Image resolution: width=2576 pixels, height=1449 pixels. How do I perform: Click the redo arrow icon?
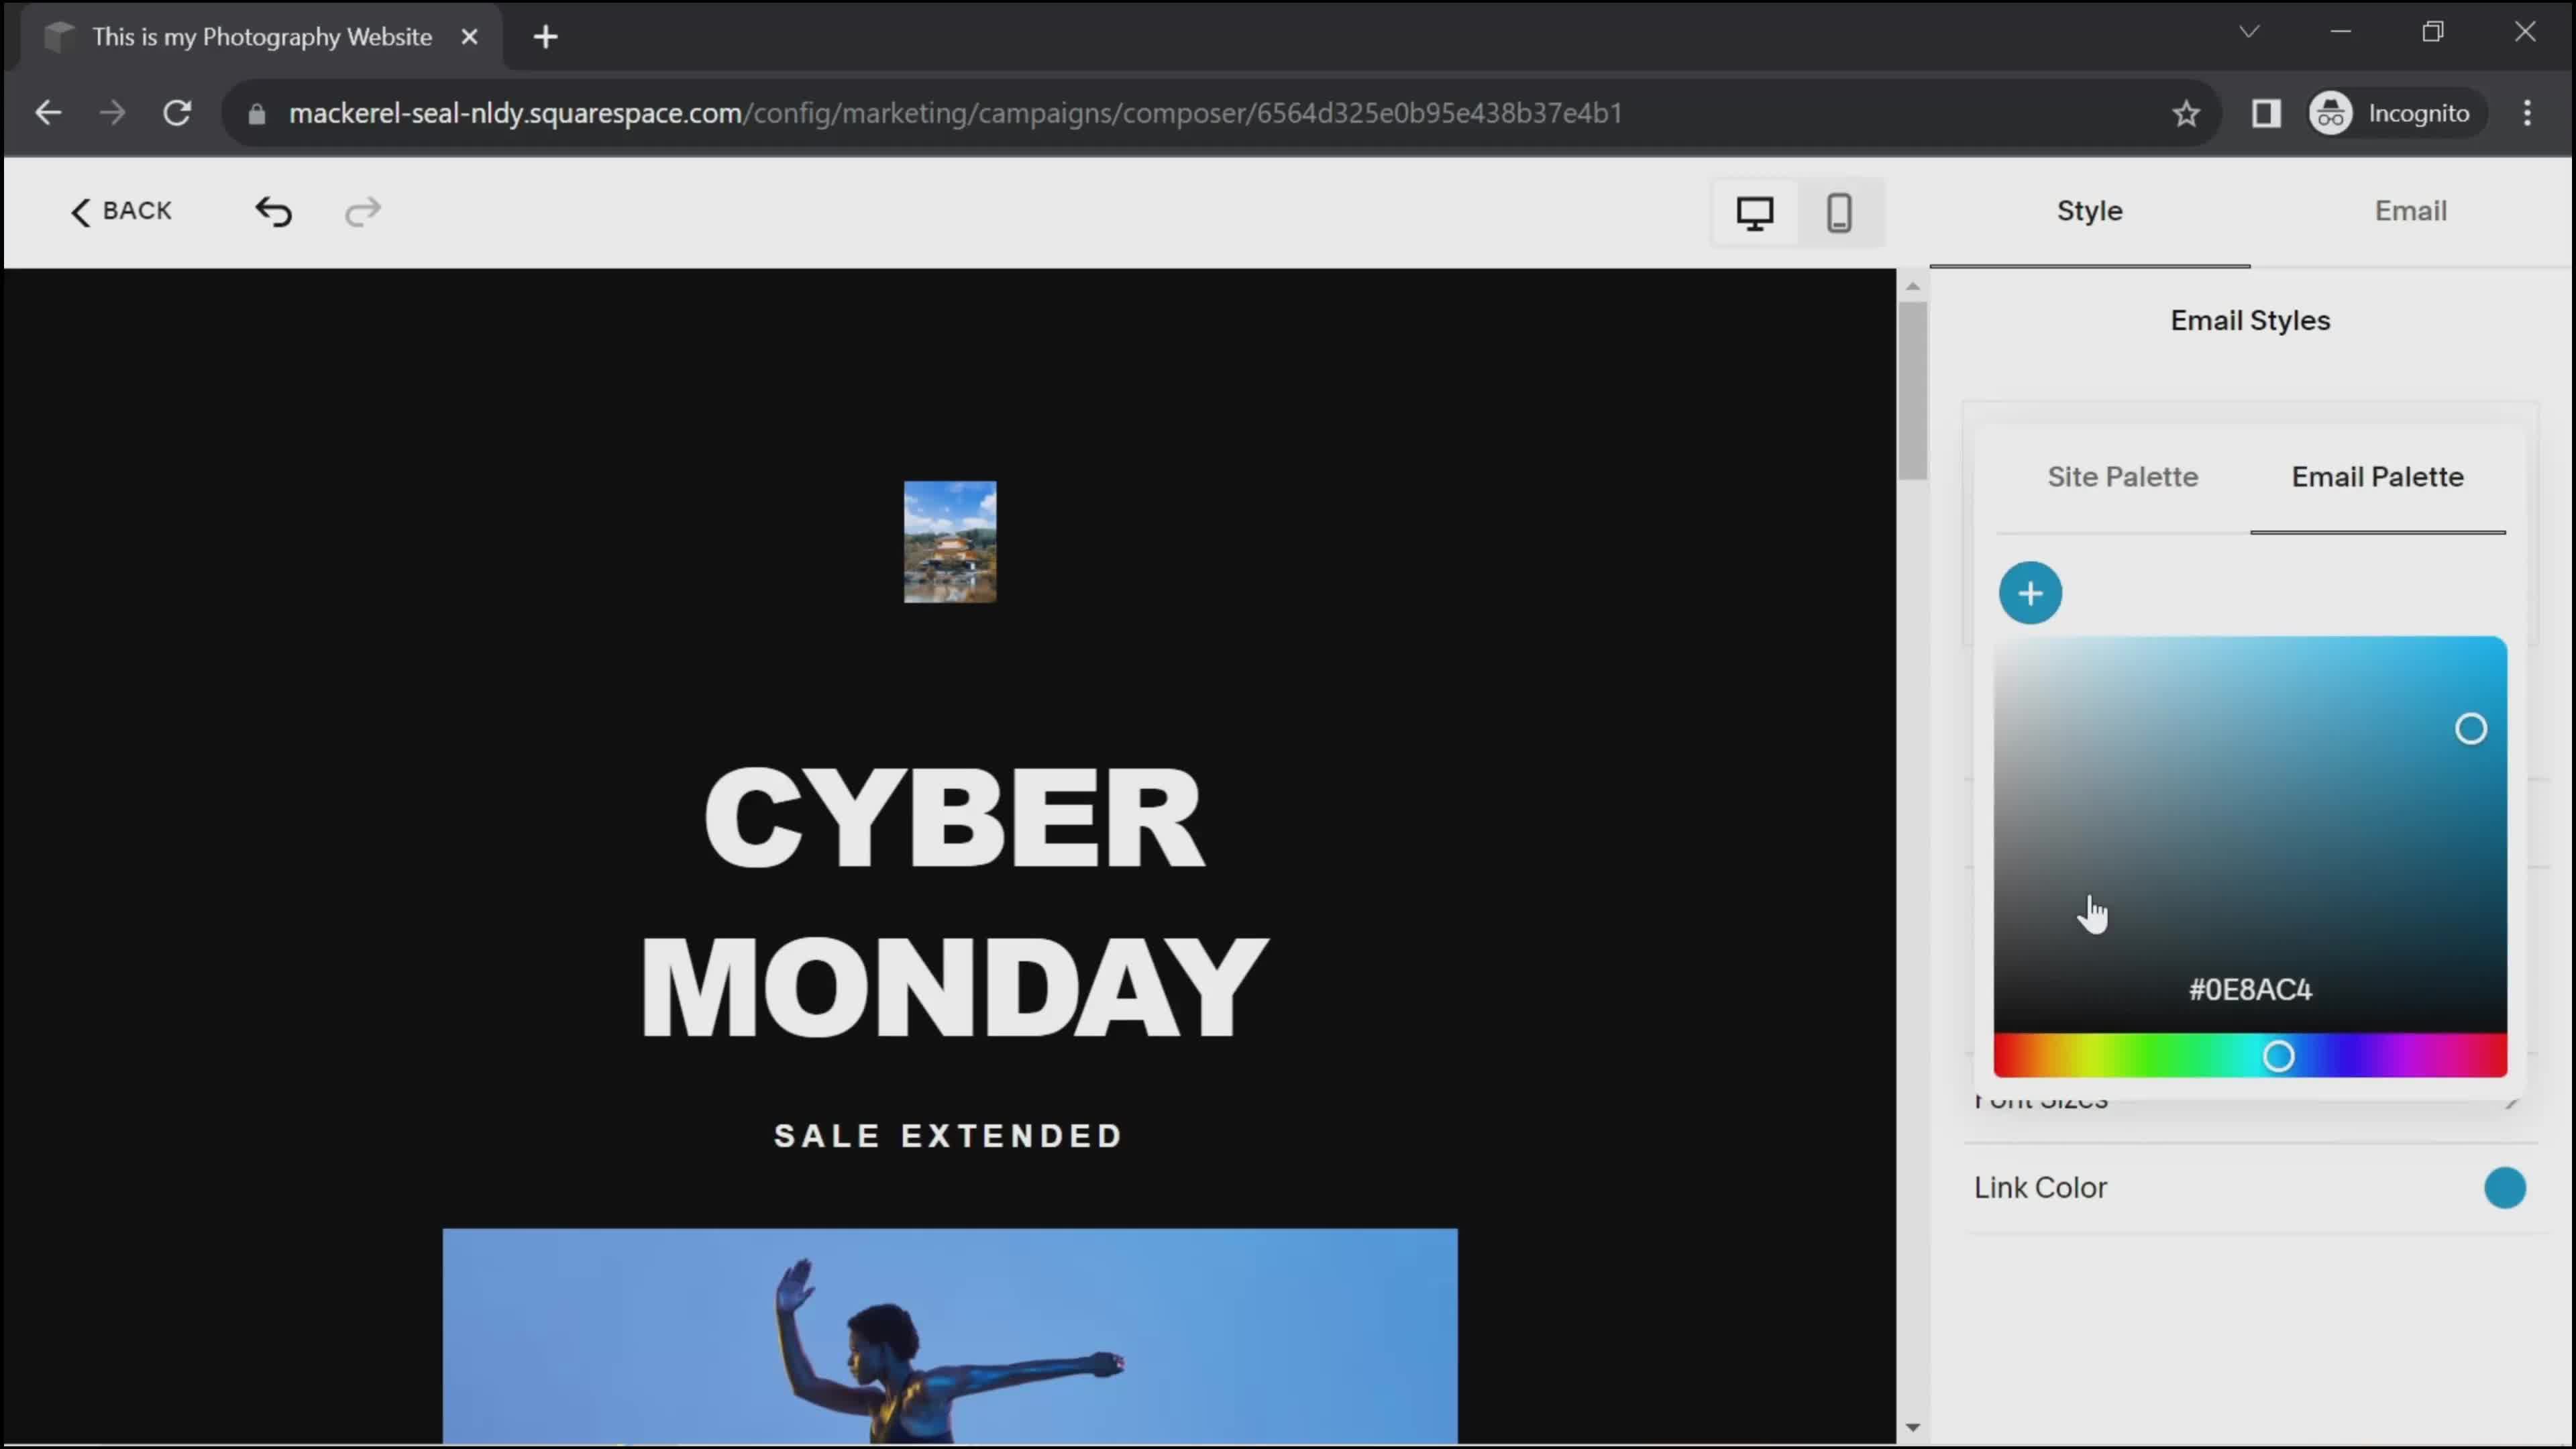pos(361,211)
